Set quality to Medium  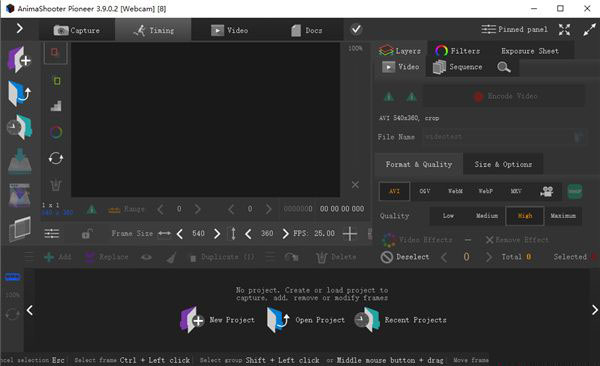(x=487, y=216)
